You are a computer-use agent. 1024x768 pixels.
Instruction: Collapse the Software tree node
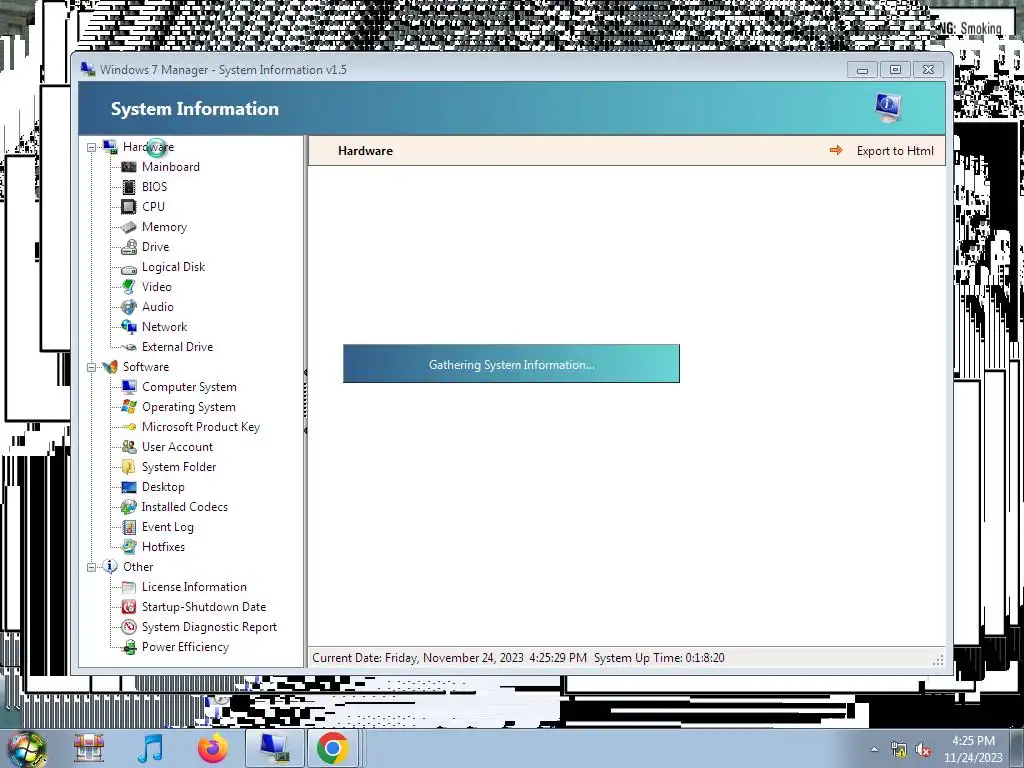91,368
